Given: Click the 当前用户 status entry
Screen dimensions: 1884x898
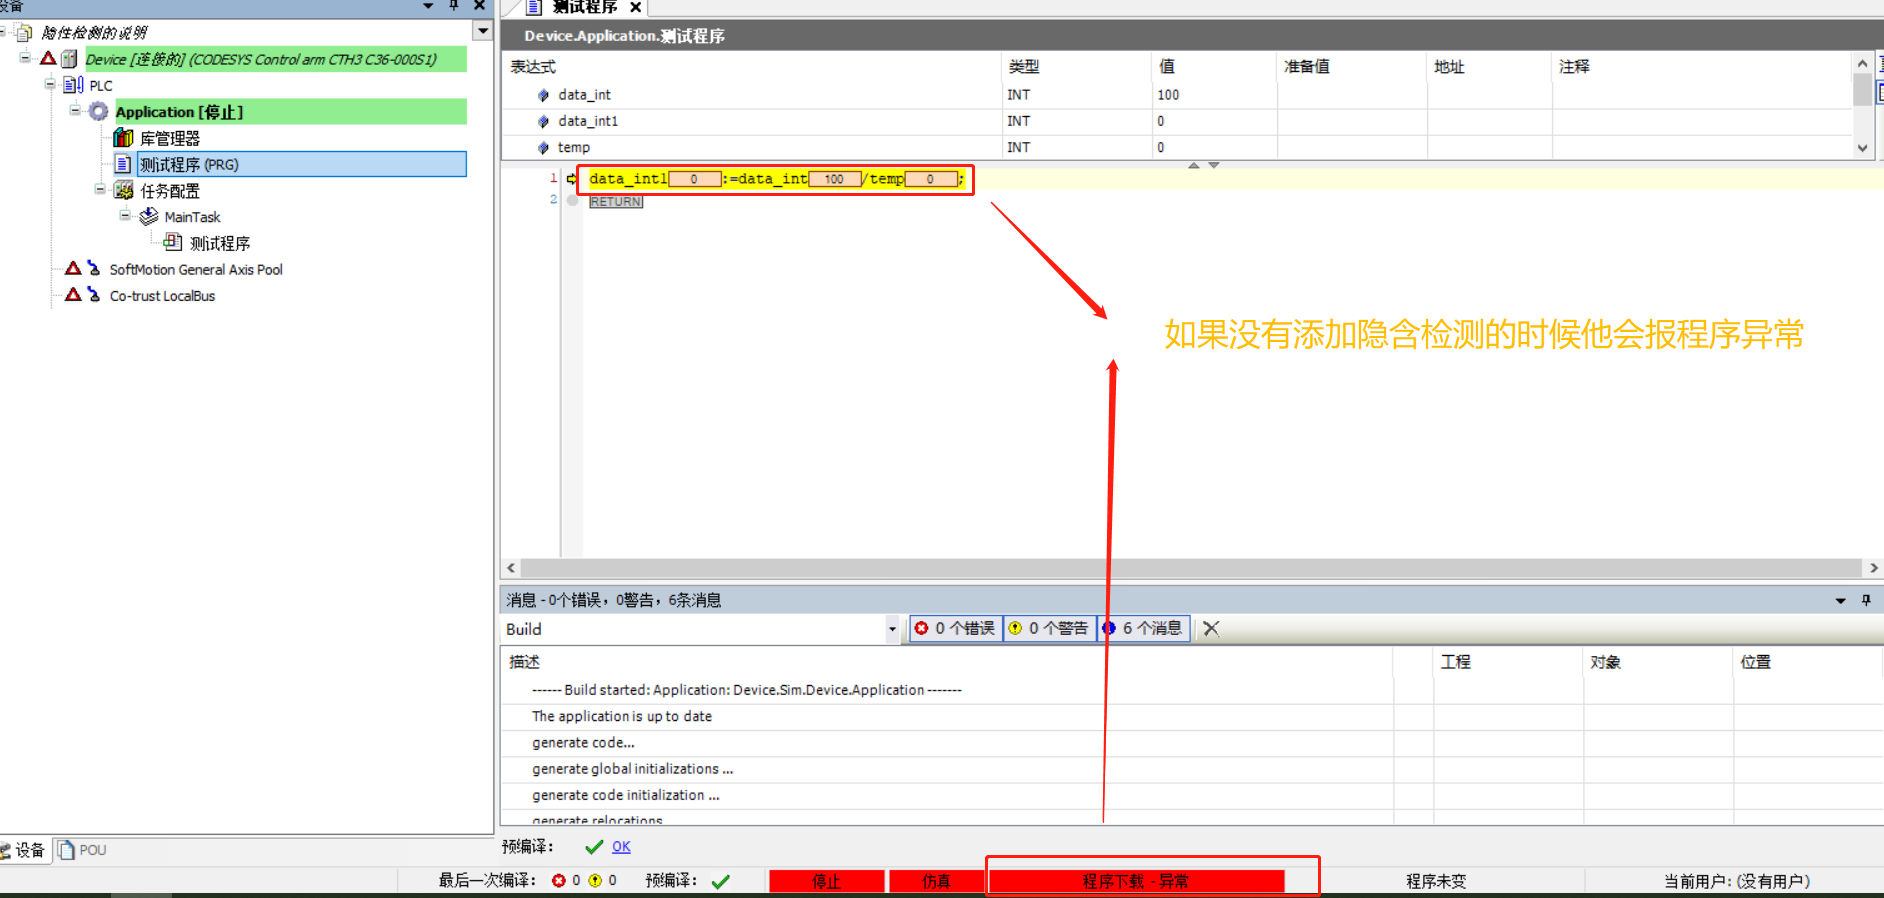Looking at the screenshot, I should tap(1737, 881).
